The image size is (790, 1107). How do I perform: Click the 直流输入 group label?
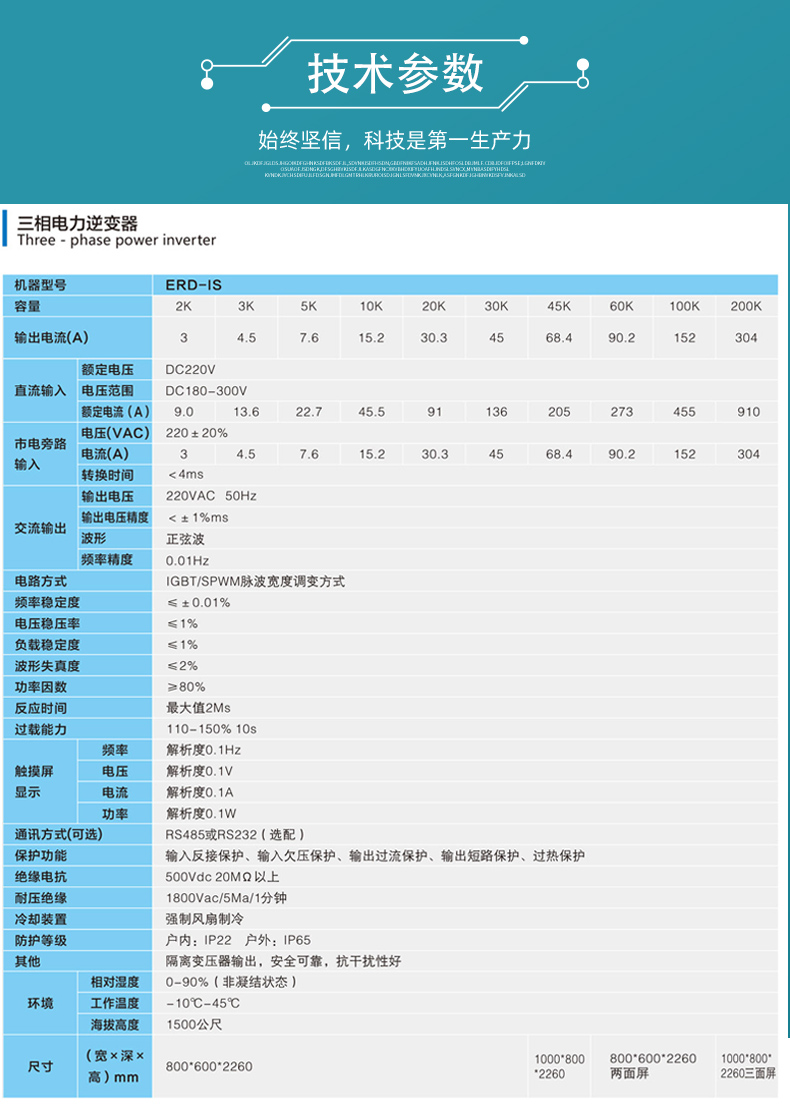pos(40,390)
